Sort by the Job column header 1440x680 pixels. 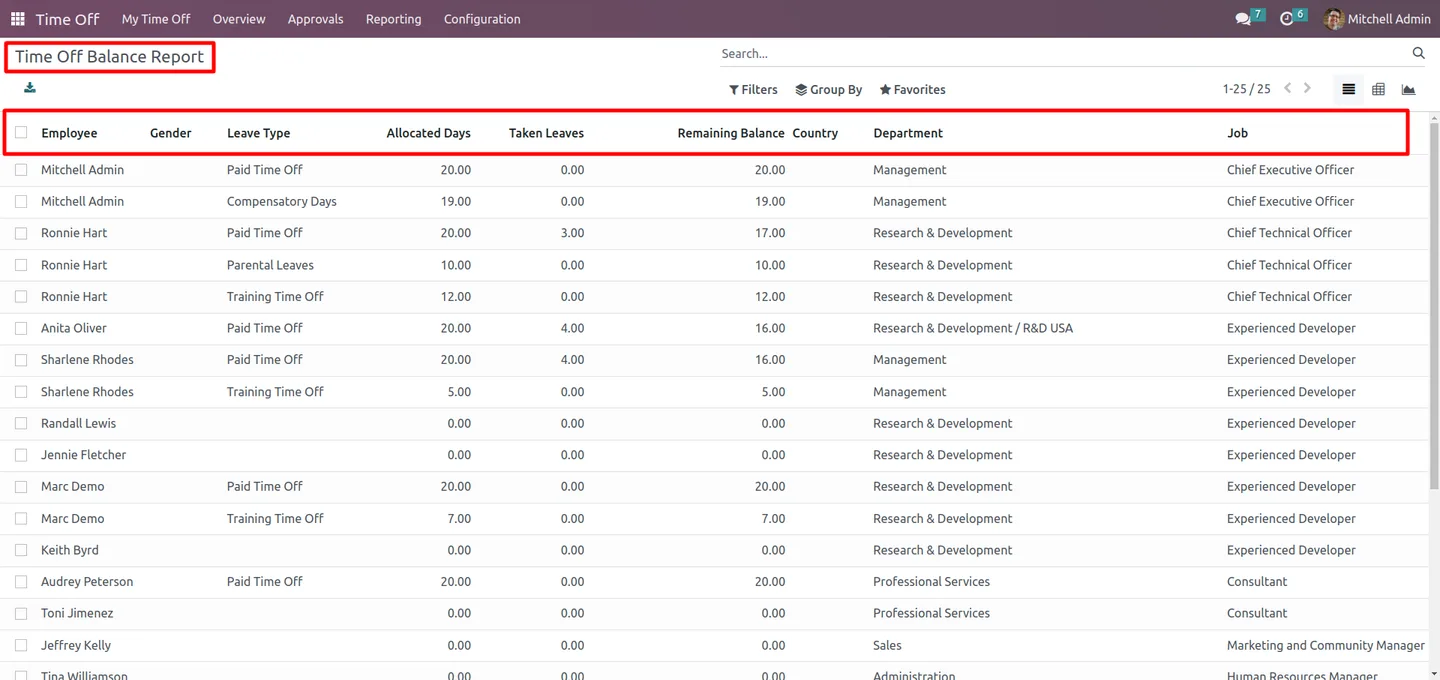pos(1237,133)
